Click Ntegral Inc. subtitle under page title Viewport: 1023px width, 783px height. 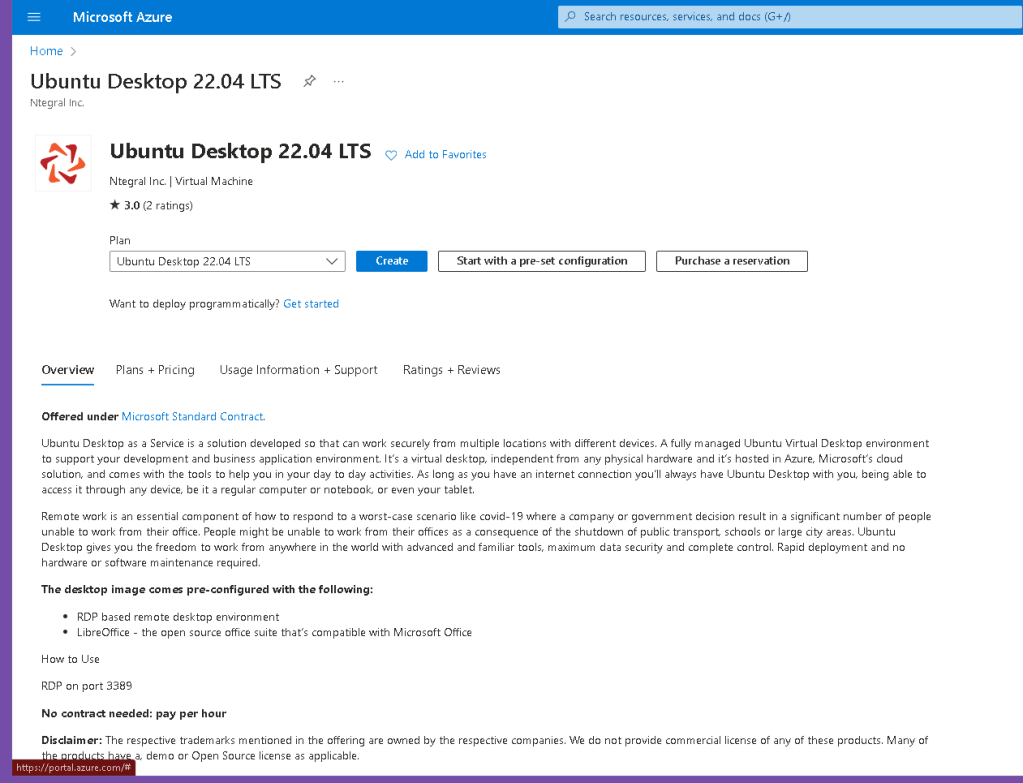[57, 103]
